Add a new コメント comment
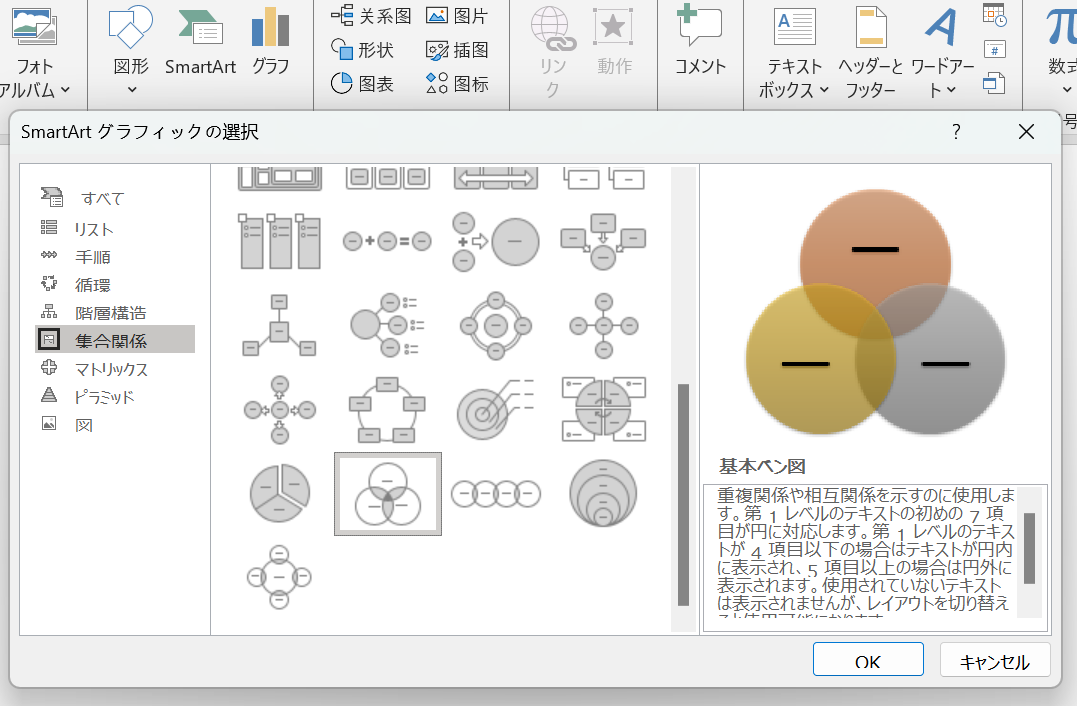 coord(700,40)
